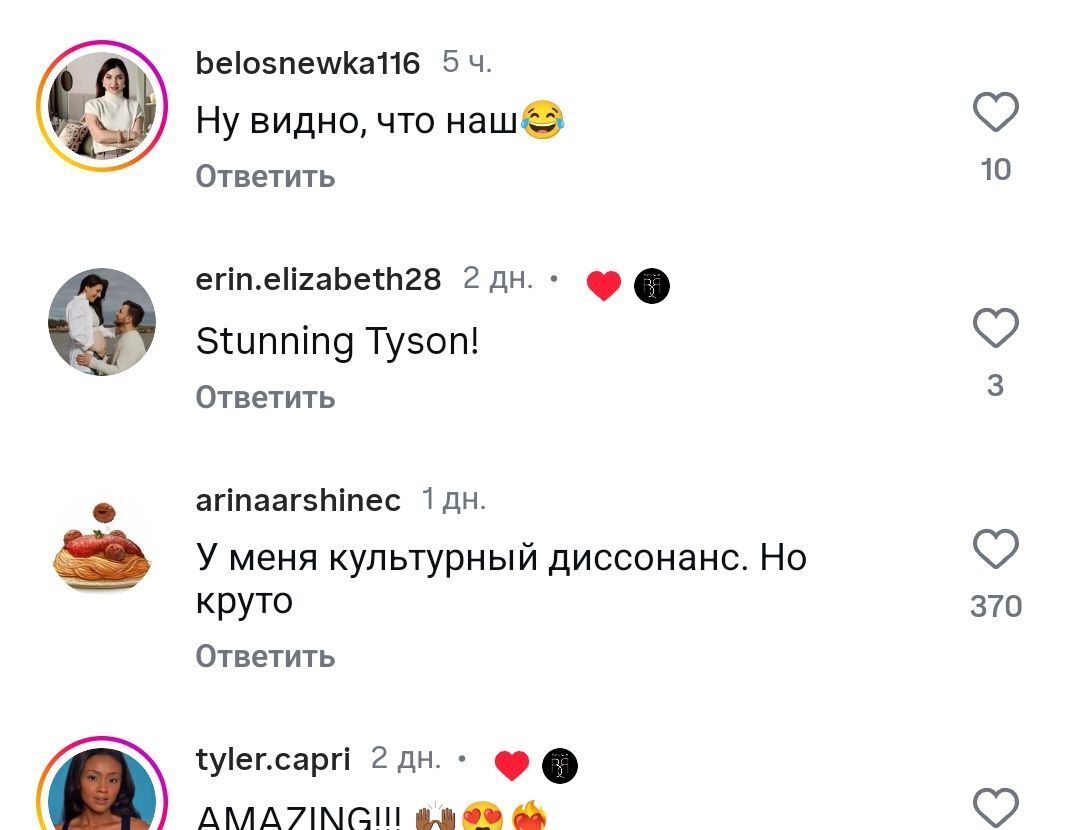Image resolution: width=1080 pixels, height=830 pixels.
Task: Tap the red heart badge beside erin.elizabeth28
Action: [x=604, y=285]
